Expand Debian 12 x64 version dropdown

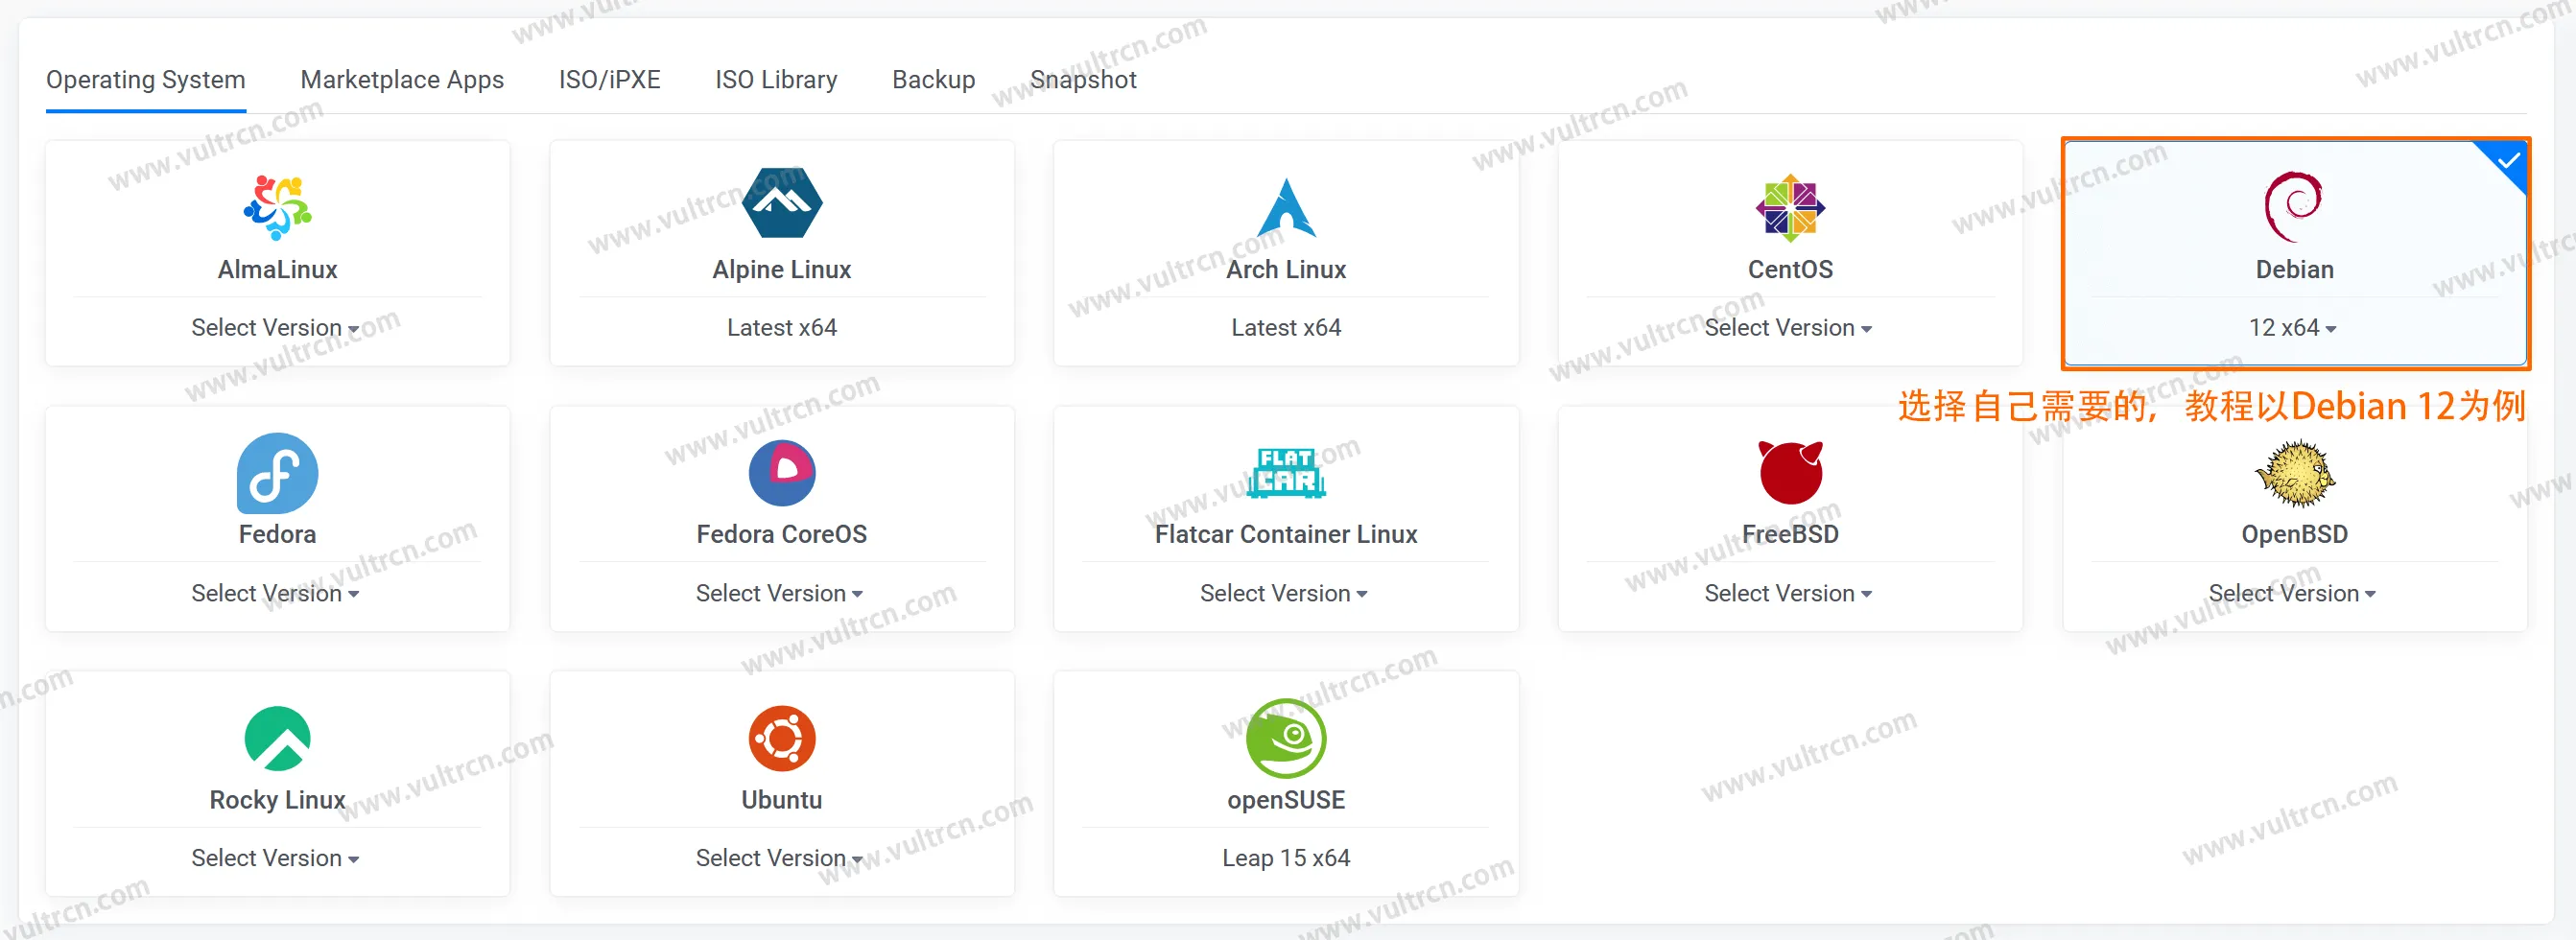[x=2292, y=328]
